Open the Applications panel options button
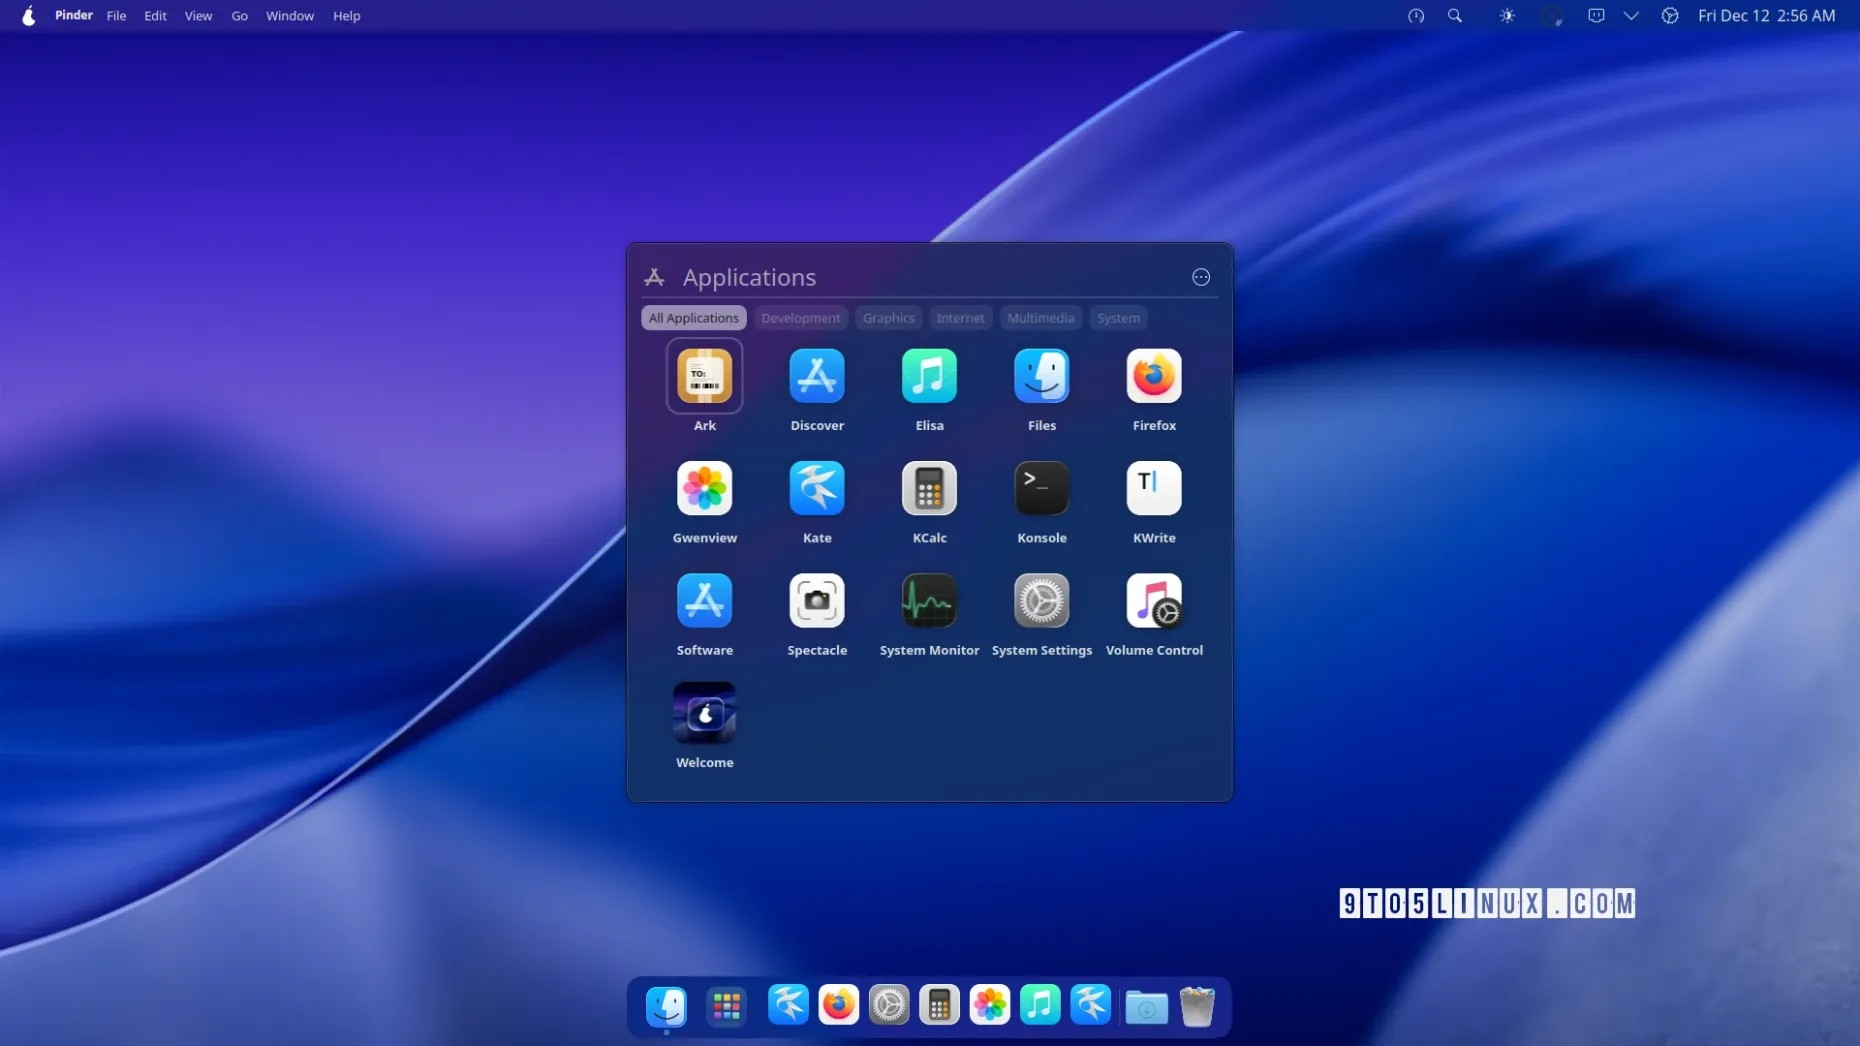The height and width of the screenshot is (1046, 1860). pos(1200,278)
